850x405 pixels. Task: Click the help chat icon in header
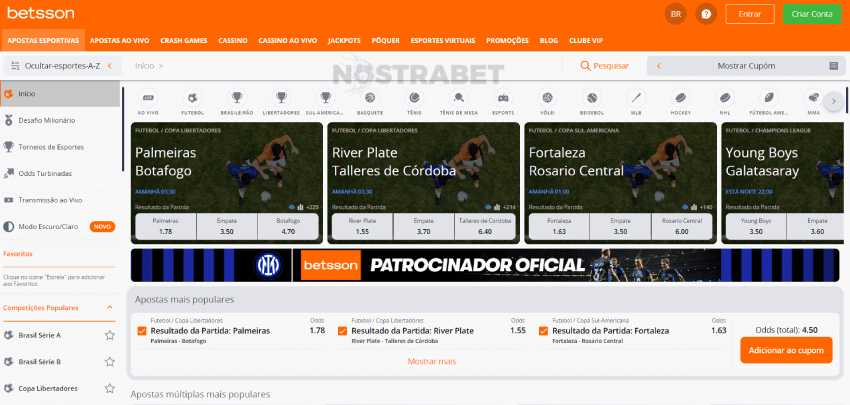click(x=706, y=14)
